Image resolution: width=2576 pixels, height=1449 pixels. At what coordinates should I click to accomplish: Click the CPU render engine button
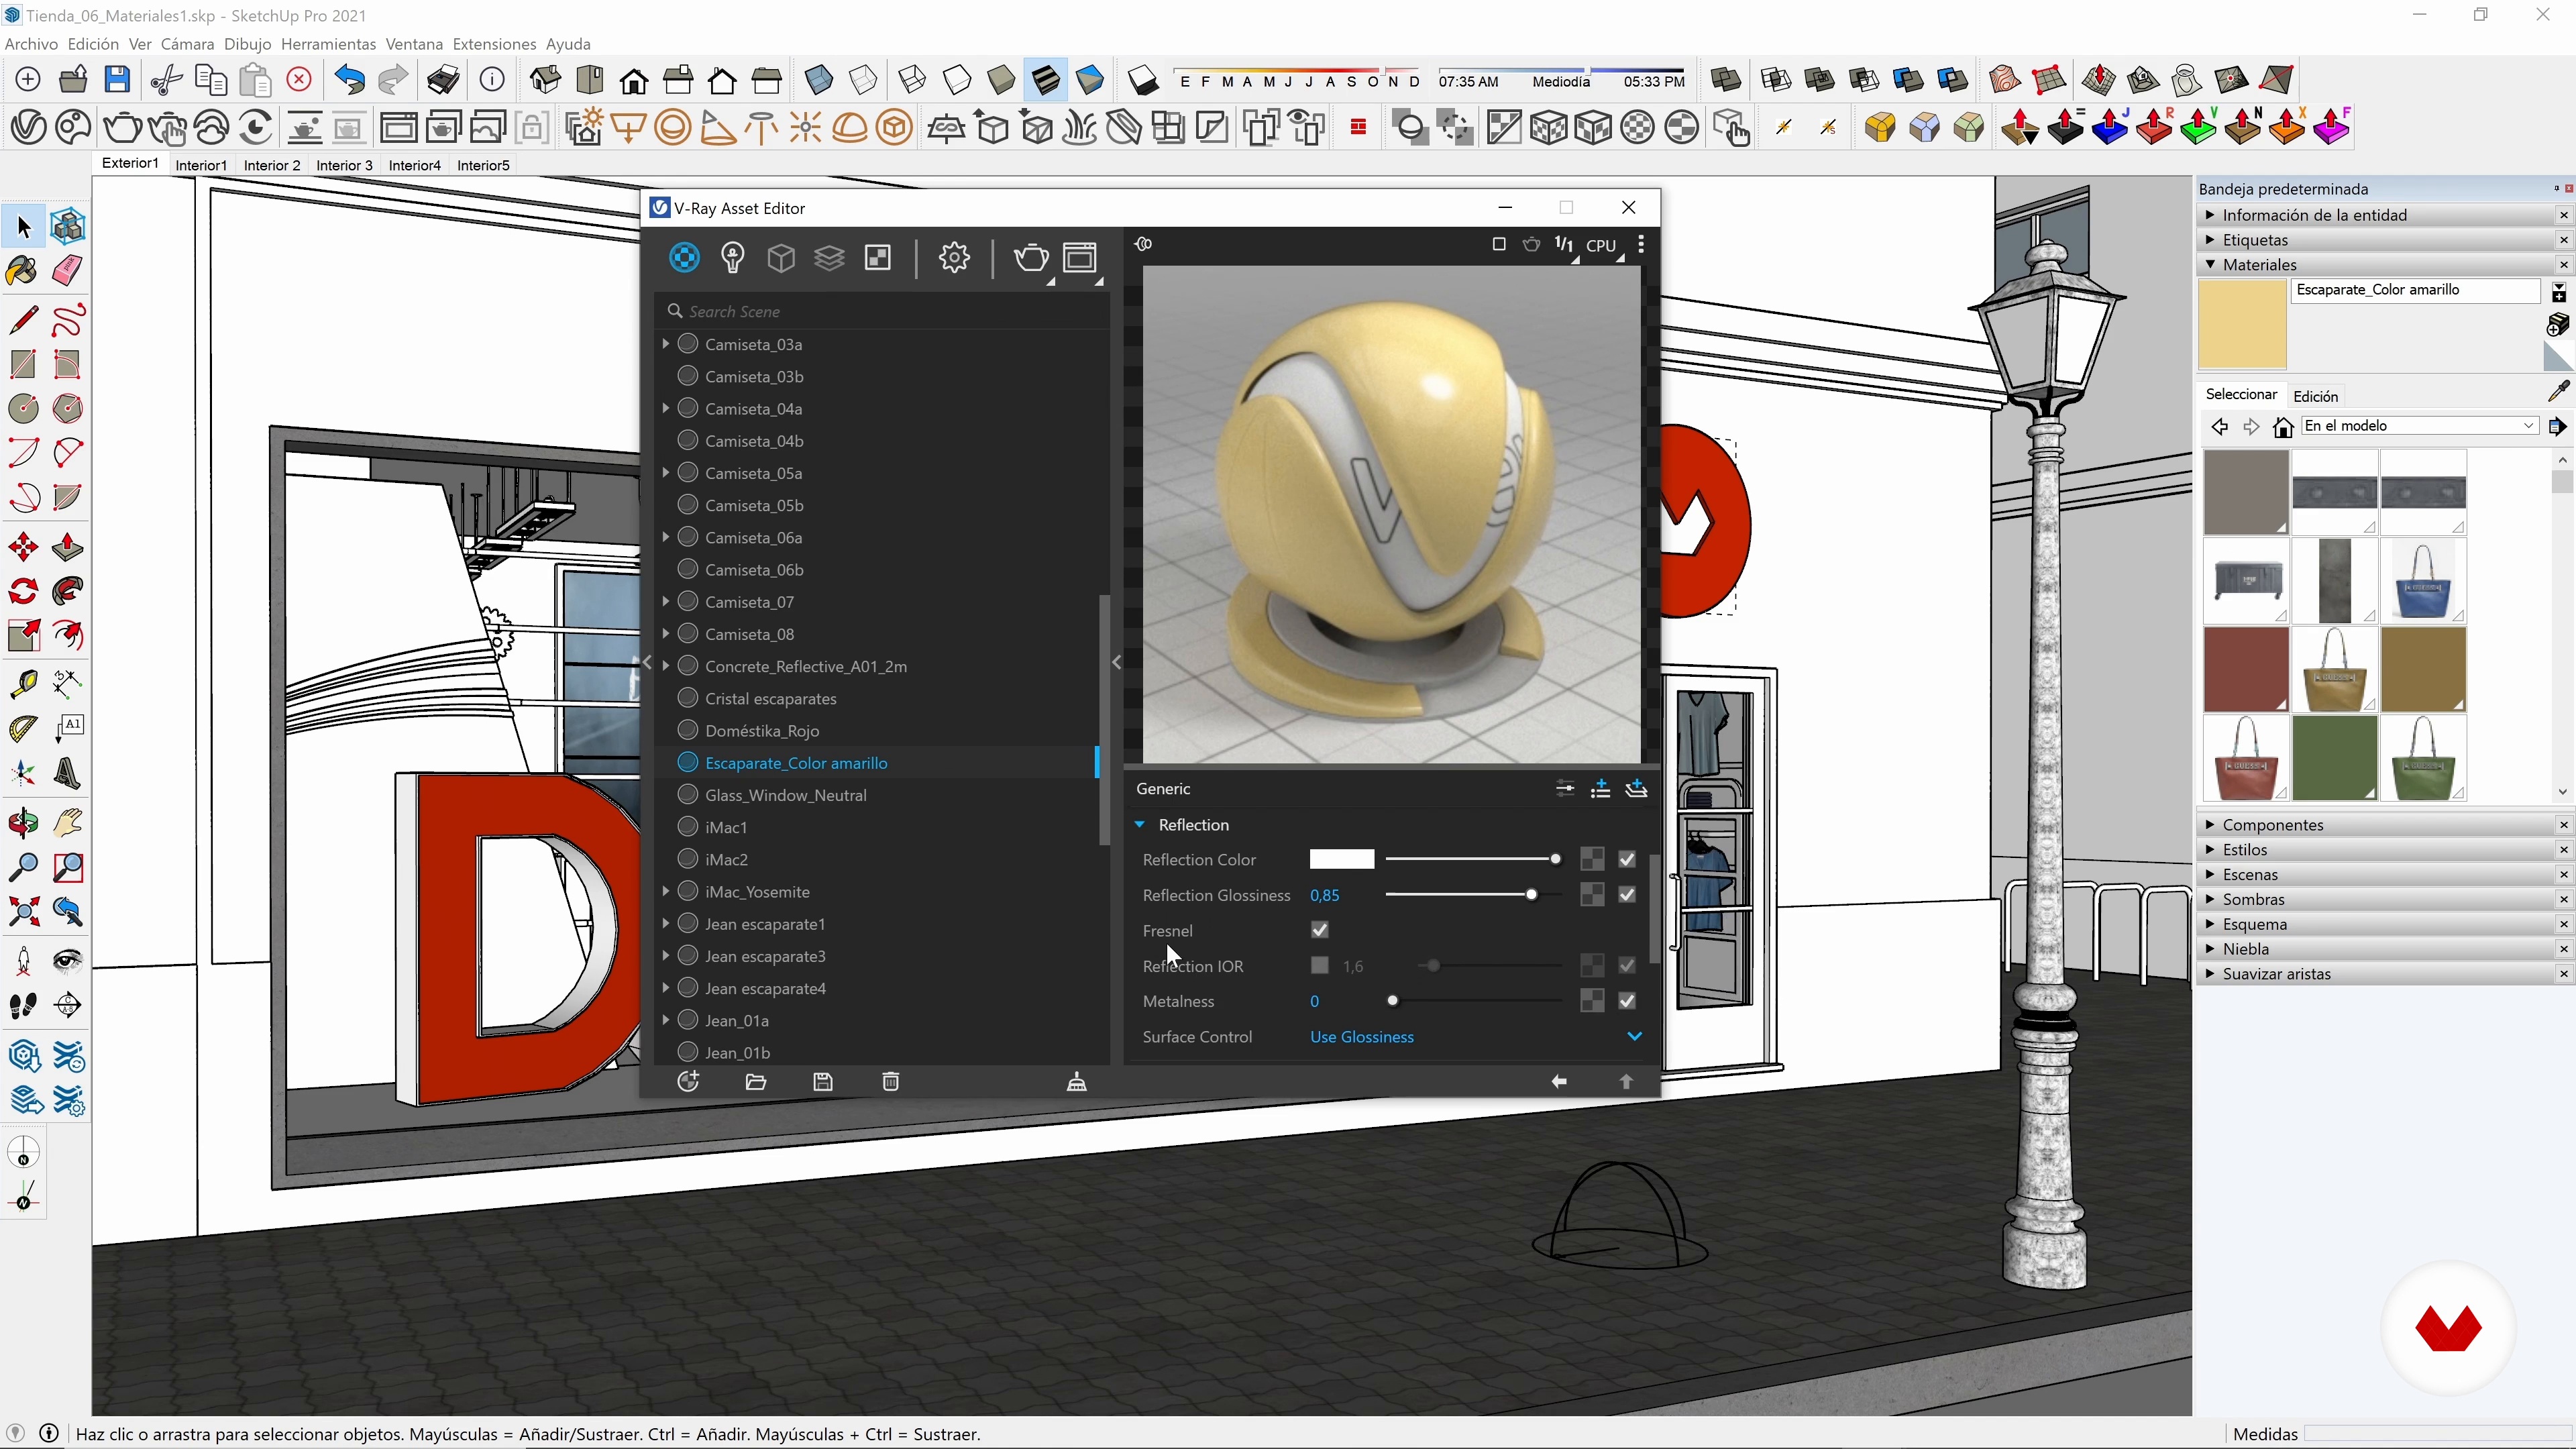1601,245
